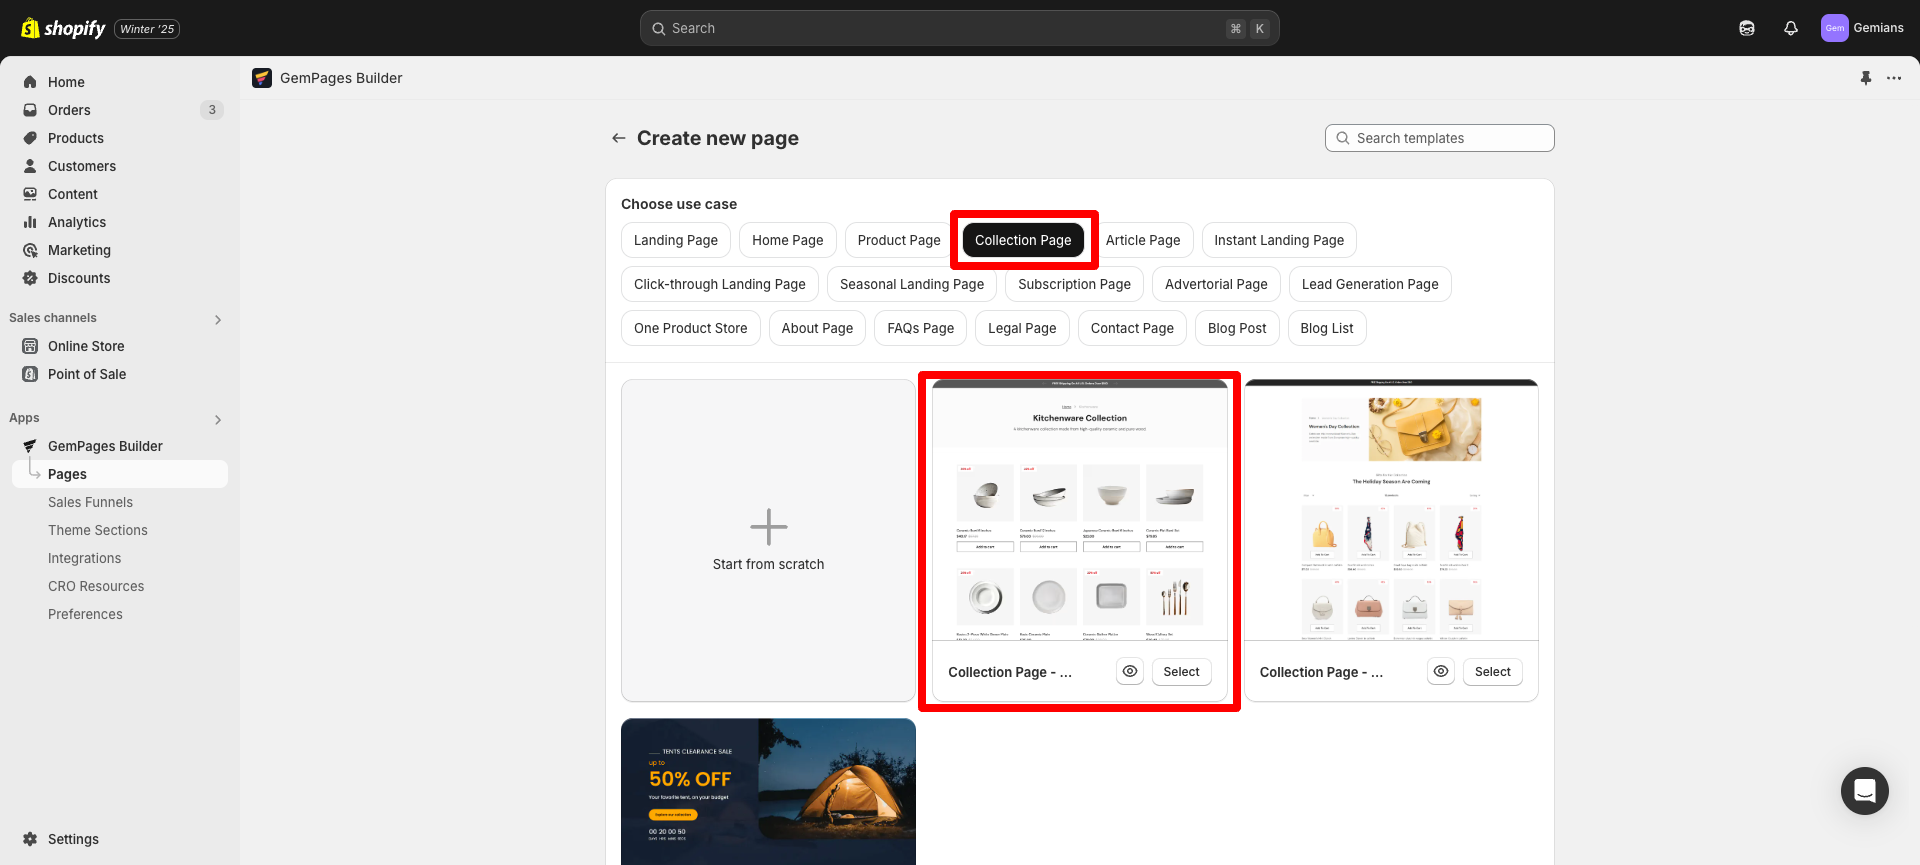Screen dimensions: 1920x865
Task: Click the notifications bell icon
Action: tap(1790, 28)
